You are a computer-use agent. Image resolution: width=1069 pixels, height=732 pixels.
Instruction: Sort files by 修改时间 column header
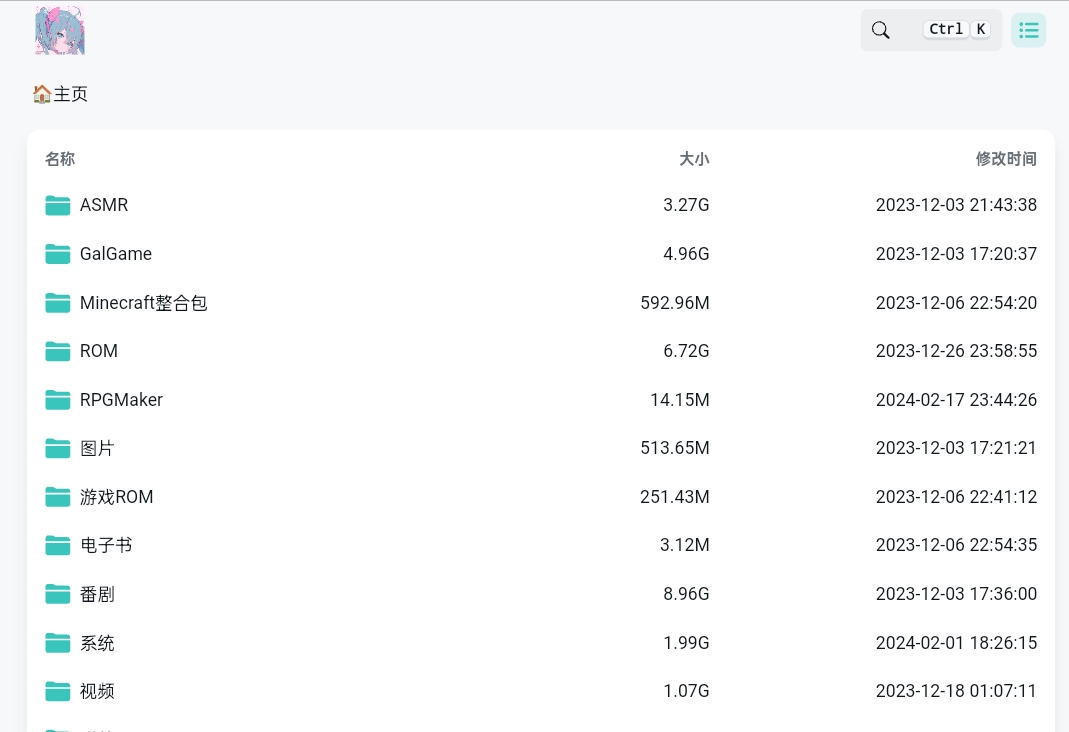[x=1006, y=159]
